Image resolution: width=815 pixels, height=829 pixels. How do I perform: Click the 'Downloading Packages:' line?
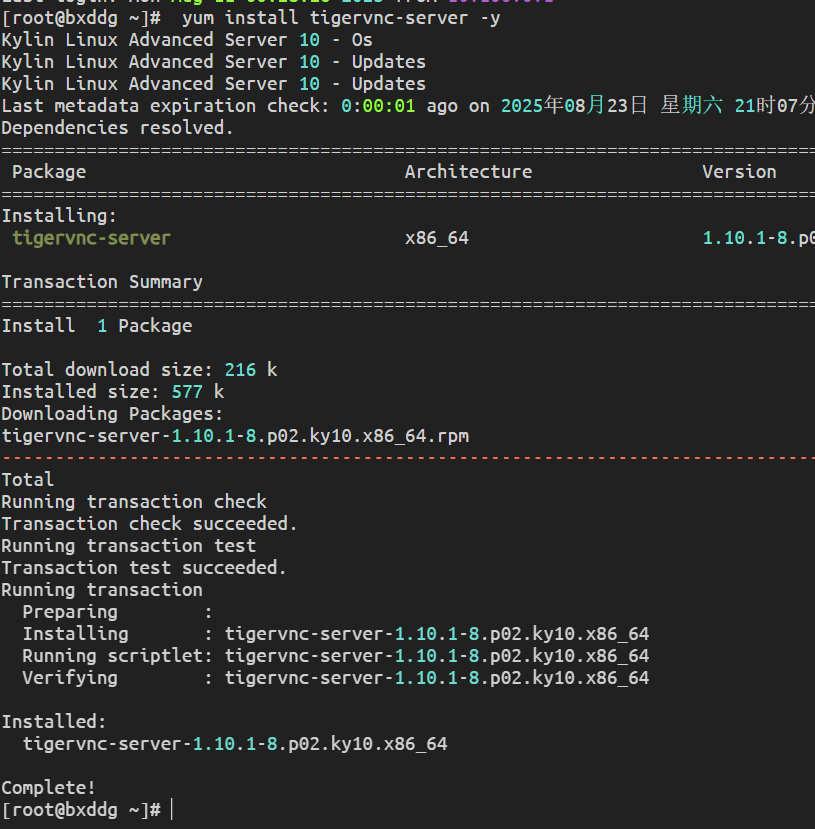pyautogui.click(x=113, y=414)
